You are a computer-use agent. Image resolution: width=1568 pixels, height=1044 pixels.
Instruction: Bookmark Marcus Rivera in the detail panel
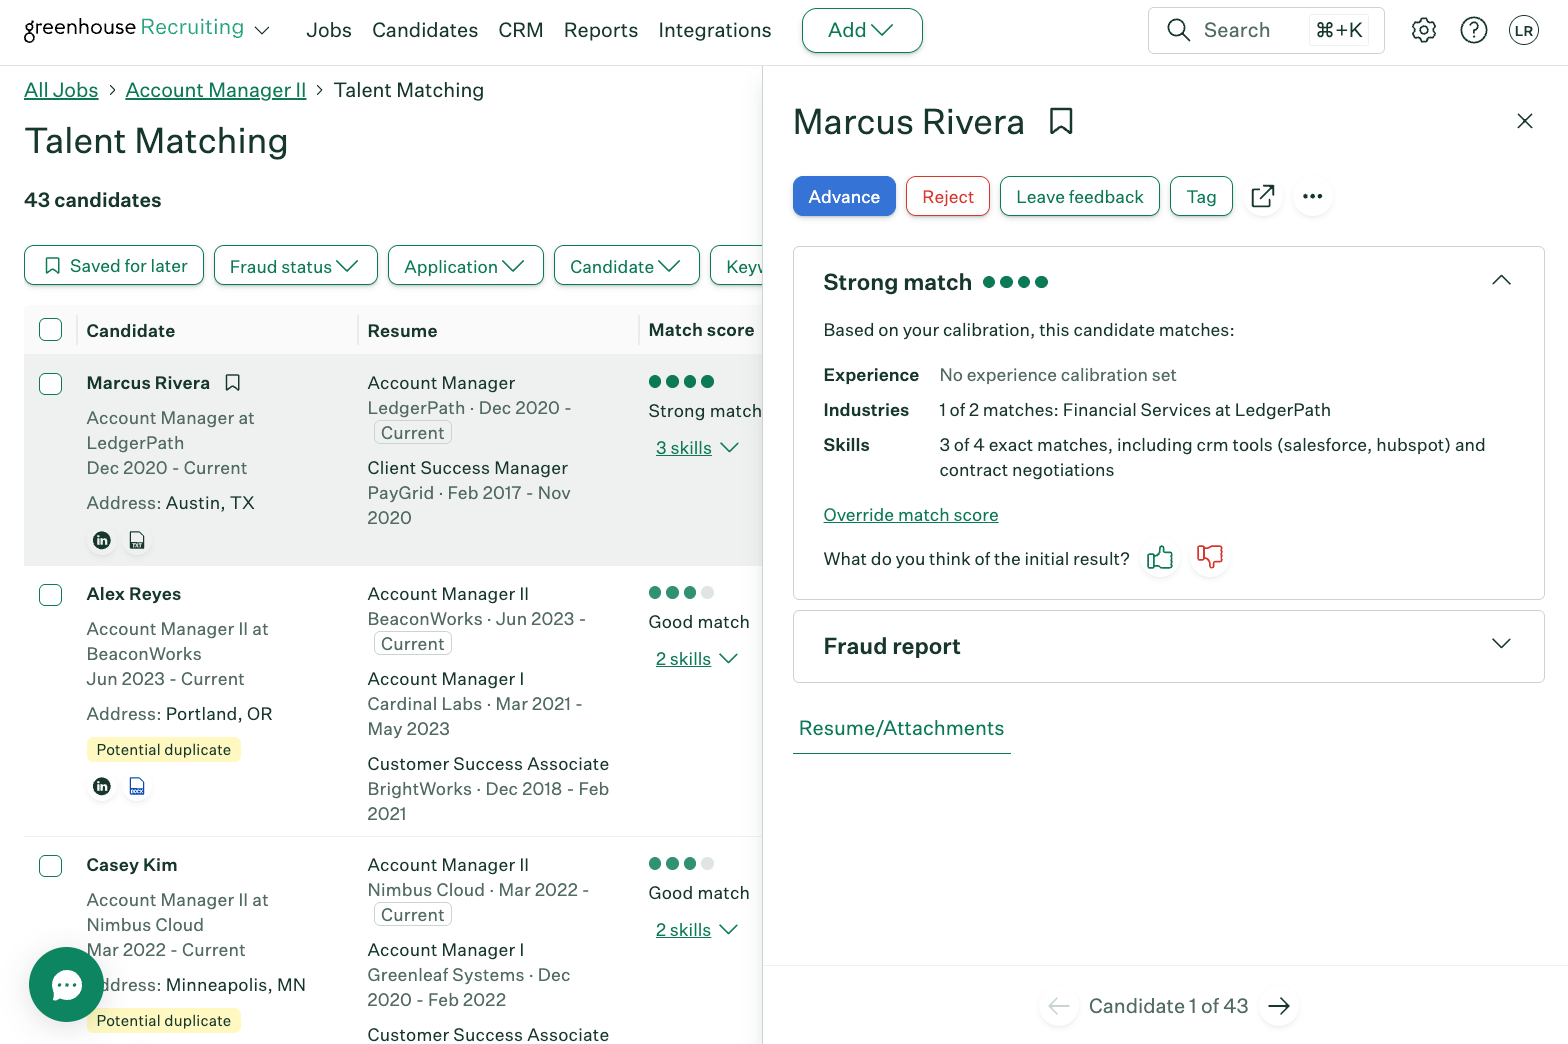pos(1061,122)
